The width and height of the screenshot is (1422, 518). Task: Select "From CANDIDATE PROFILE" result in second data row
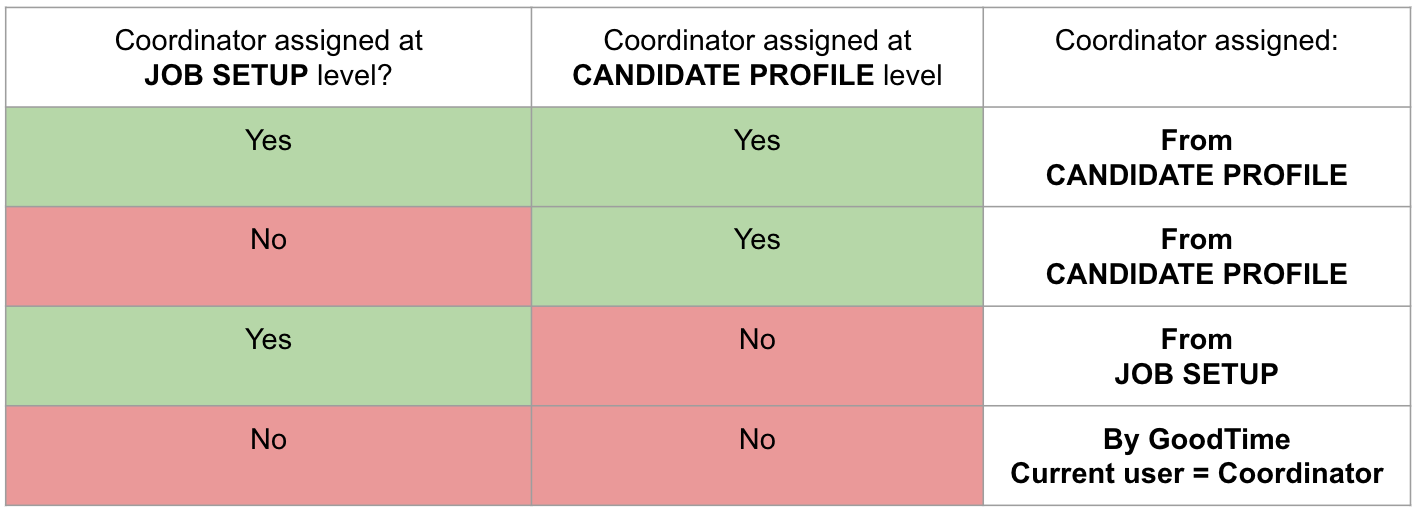(1196, 256)
